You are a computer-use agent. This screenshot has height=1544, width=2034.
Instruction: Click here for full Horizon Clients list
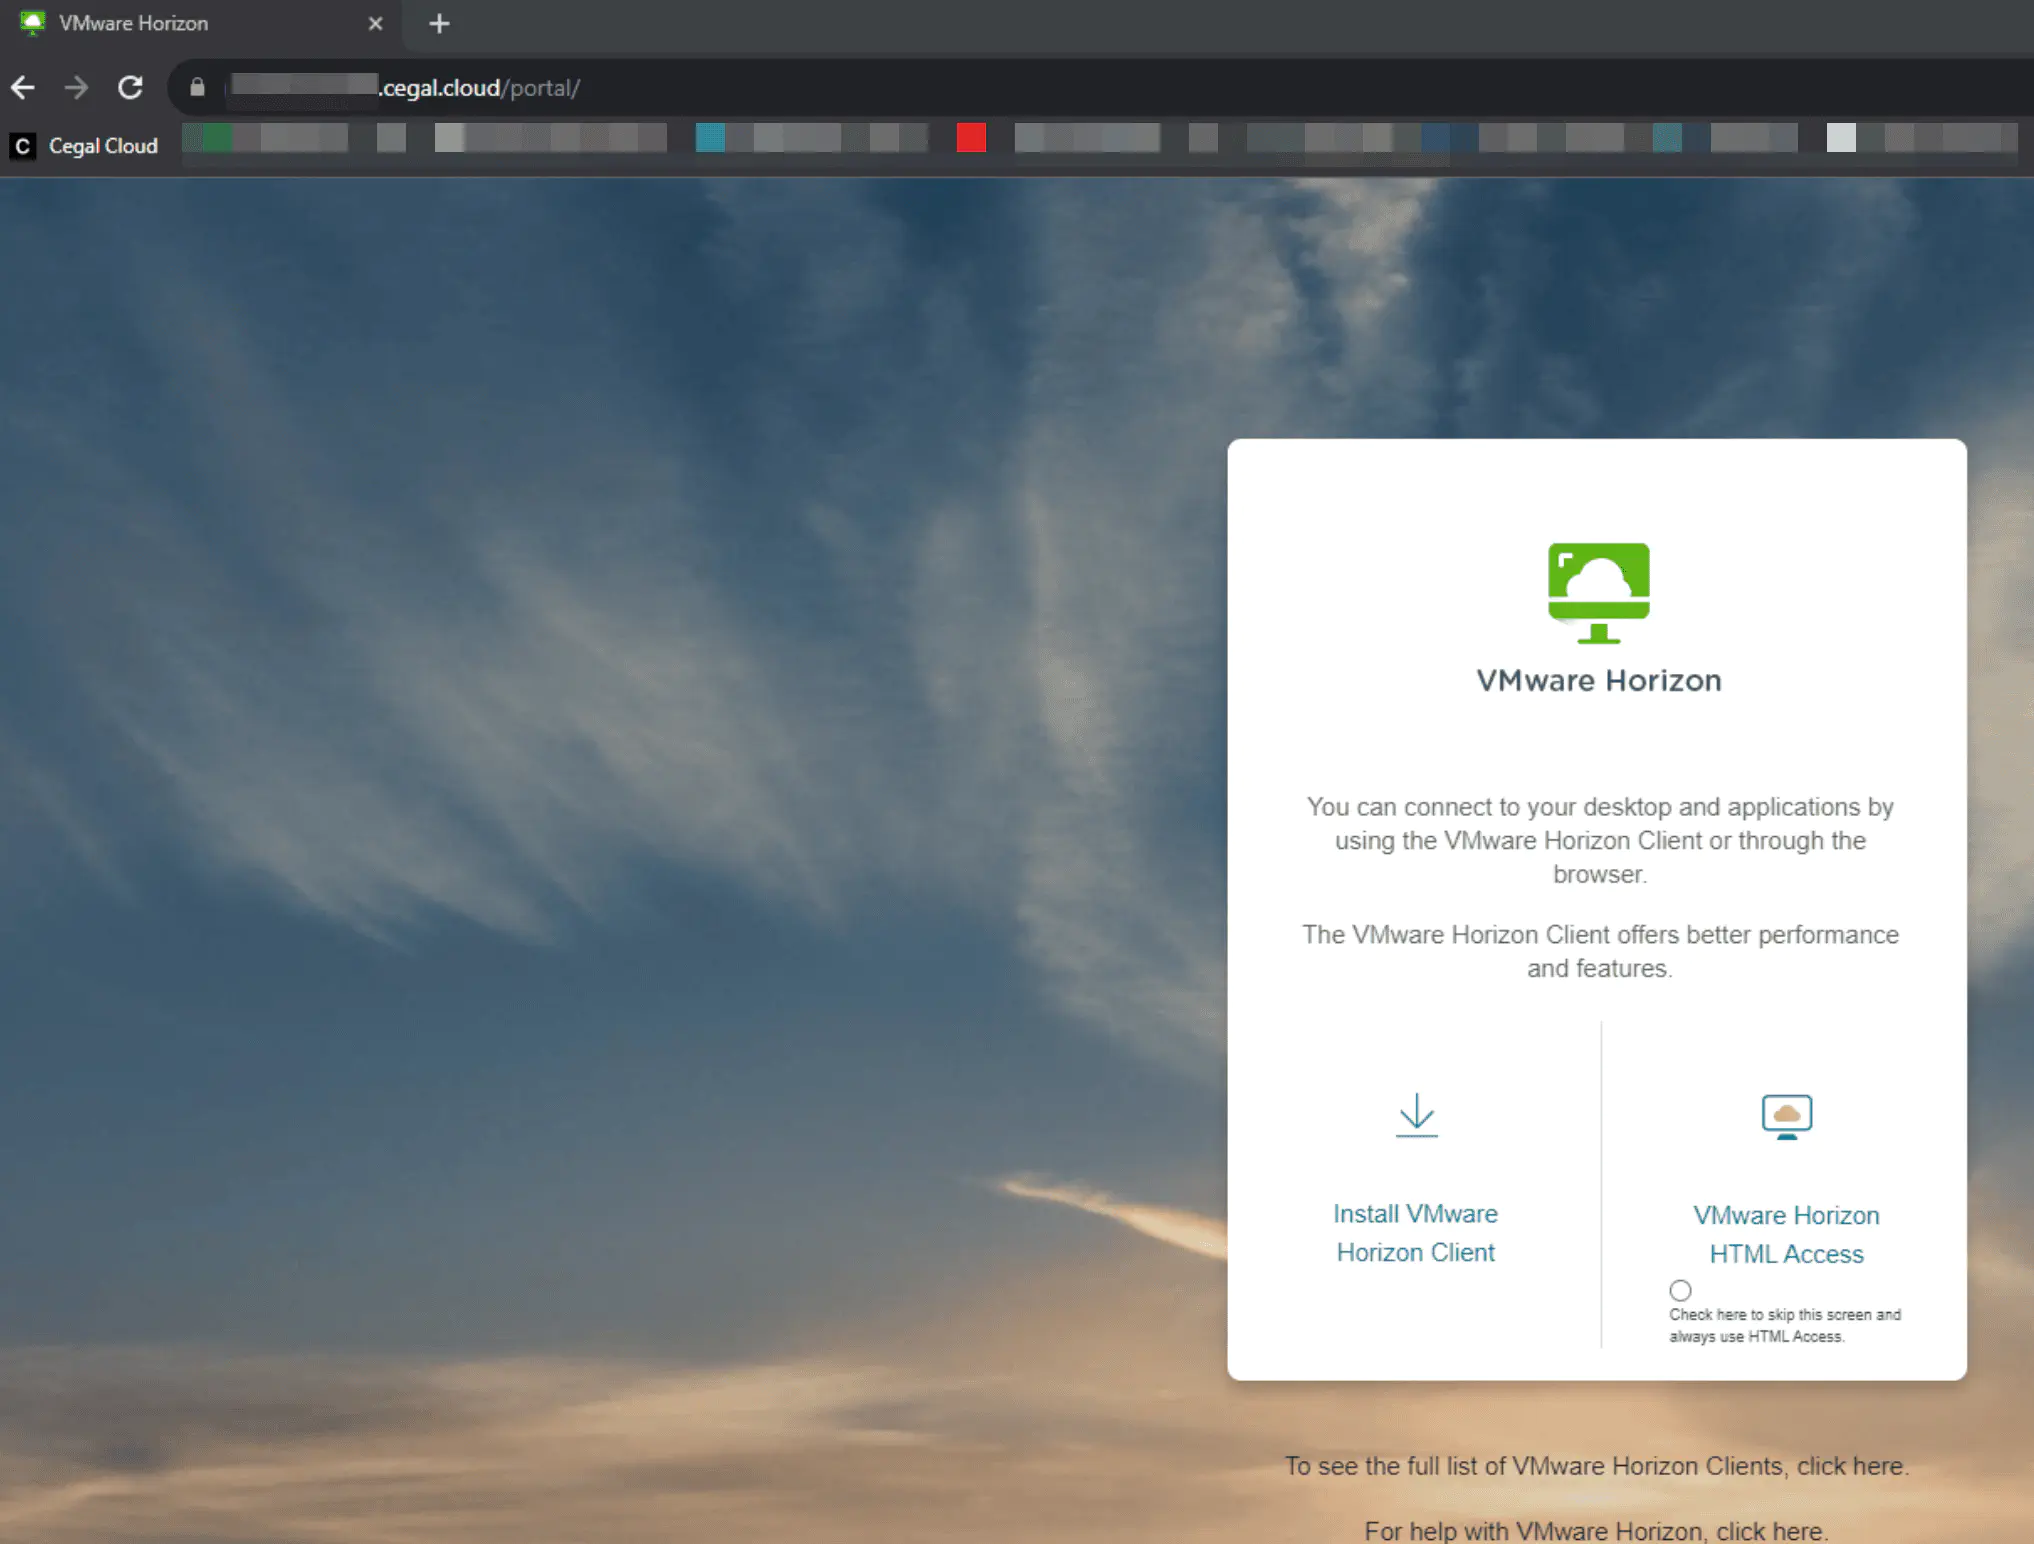(x=1850, y=1466)
